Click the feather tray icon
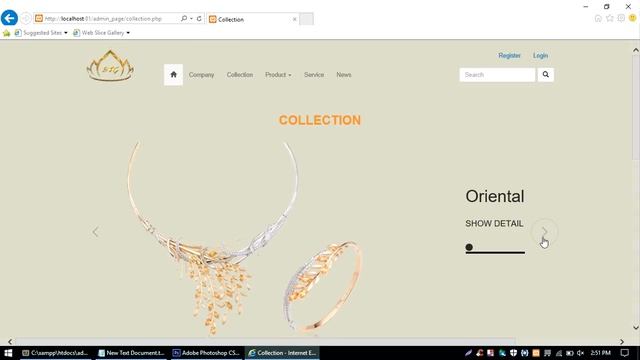The width and height of the screenshot is (640, 360). point(468,353)
